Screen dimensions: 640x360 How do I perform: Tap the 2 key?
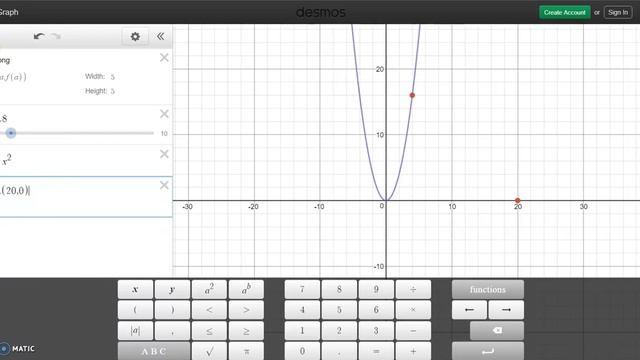point(339,331)
